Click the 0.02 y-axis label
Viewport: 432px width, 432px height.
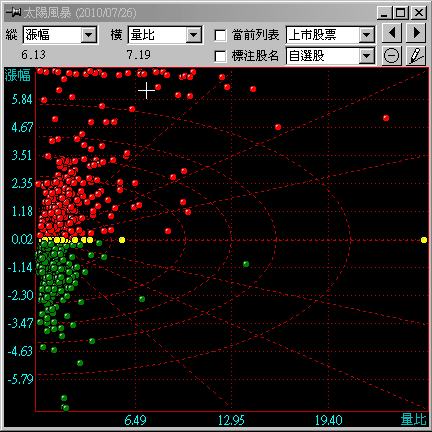click(x=22, y=239)
